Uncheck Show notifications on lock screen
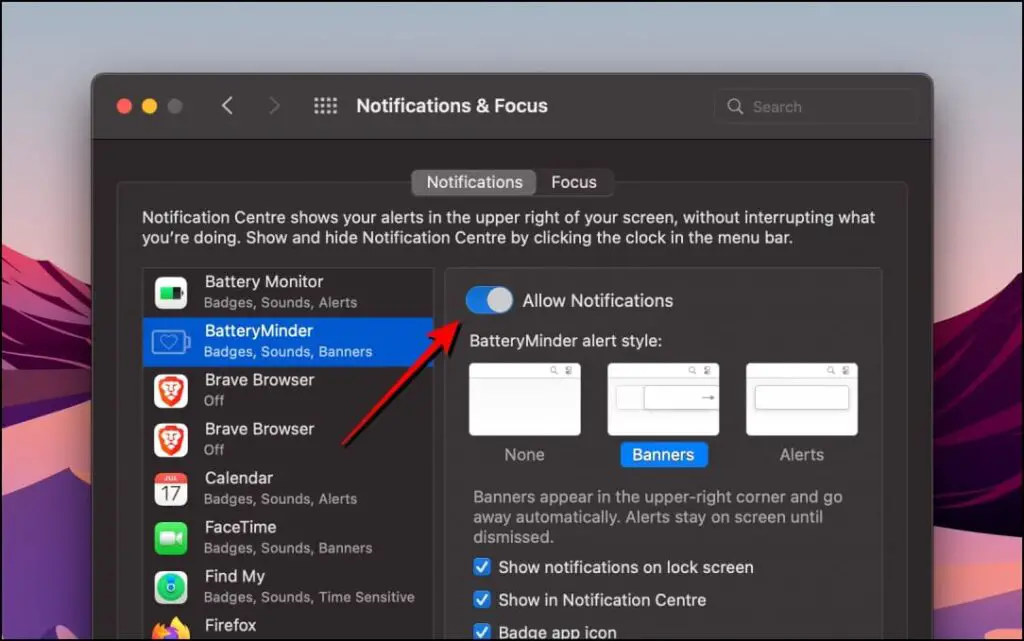Viewport: 1024px width, 641px height. [x=482, y=567]
